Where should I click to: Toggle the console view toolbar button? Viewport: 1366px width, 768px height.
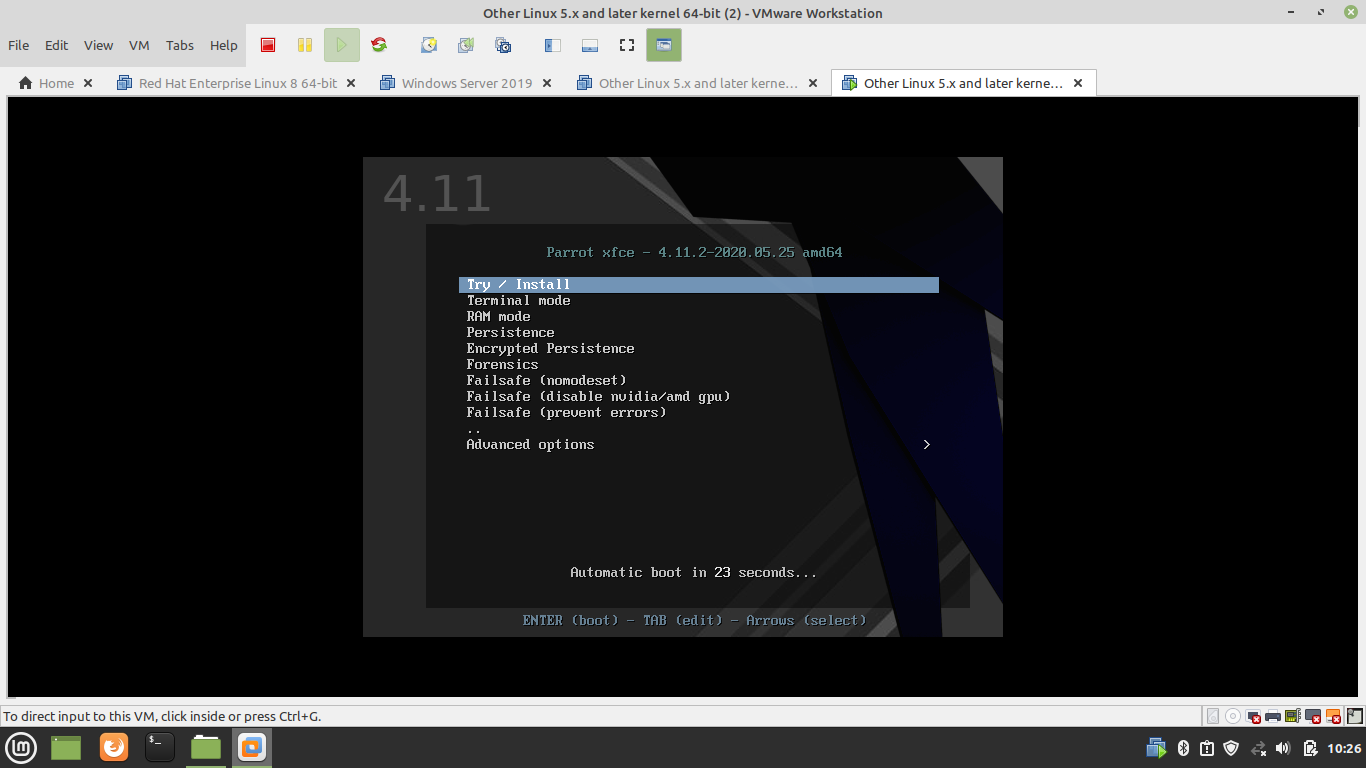pyautogui.click(x=664, y=45)
